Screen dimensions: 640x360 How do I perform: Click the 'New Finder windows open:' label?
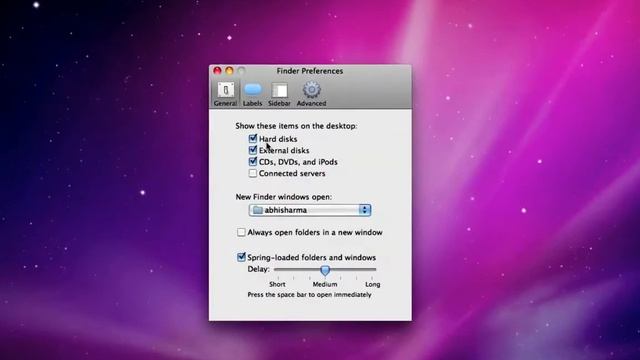pyautogui.click(x=284, y=197)
